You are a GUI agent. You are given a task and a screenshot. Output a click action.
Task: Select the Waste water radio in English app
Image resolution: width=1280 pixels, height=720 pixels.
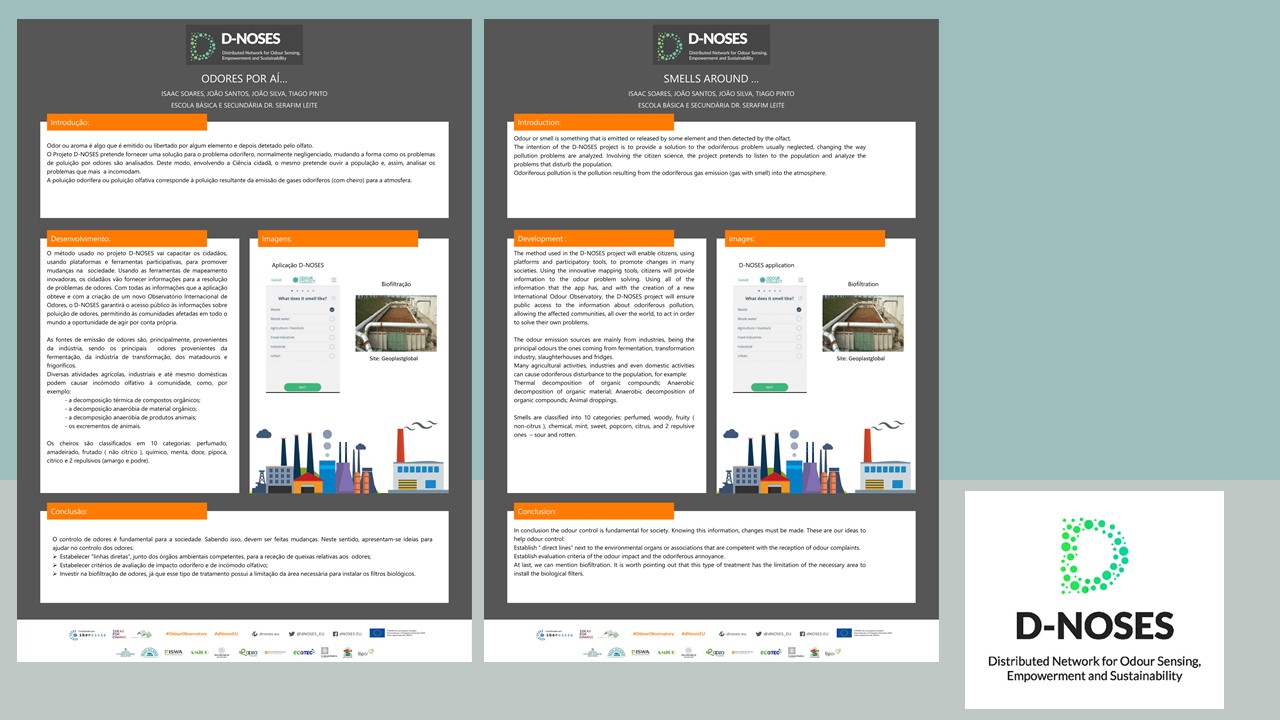tap(799, 319)
